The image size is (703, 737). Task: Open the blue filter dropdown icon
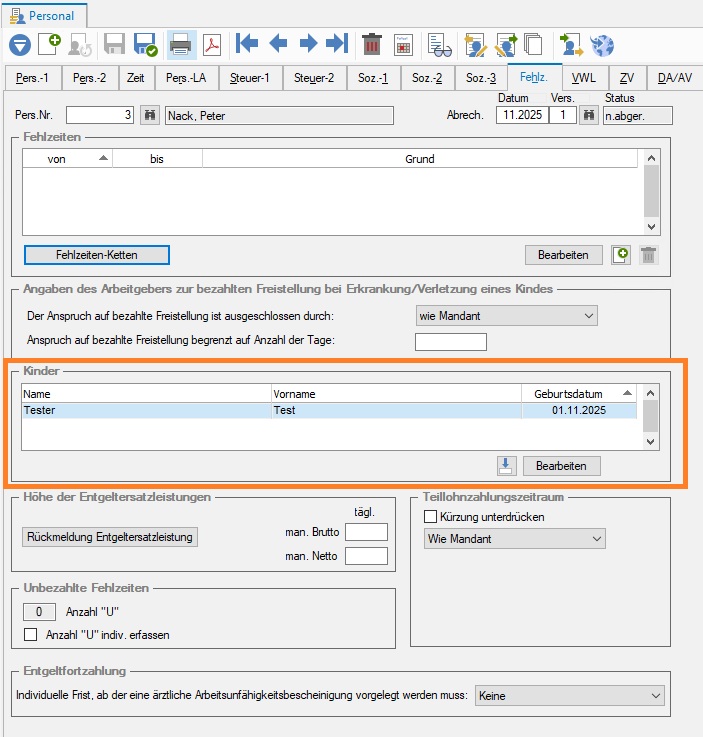[x=20, y=46]
